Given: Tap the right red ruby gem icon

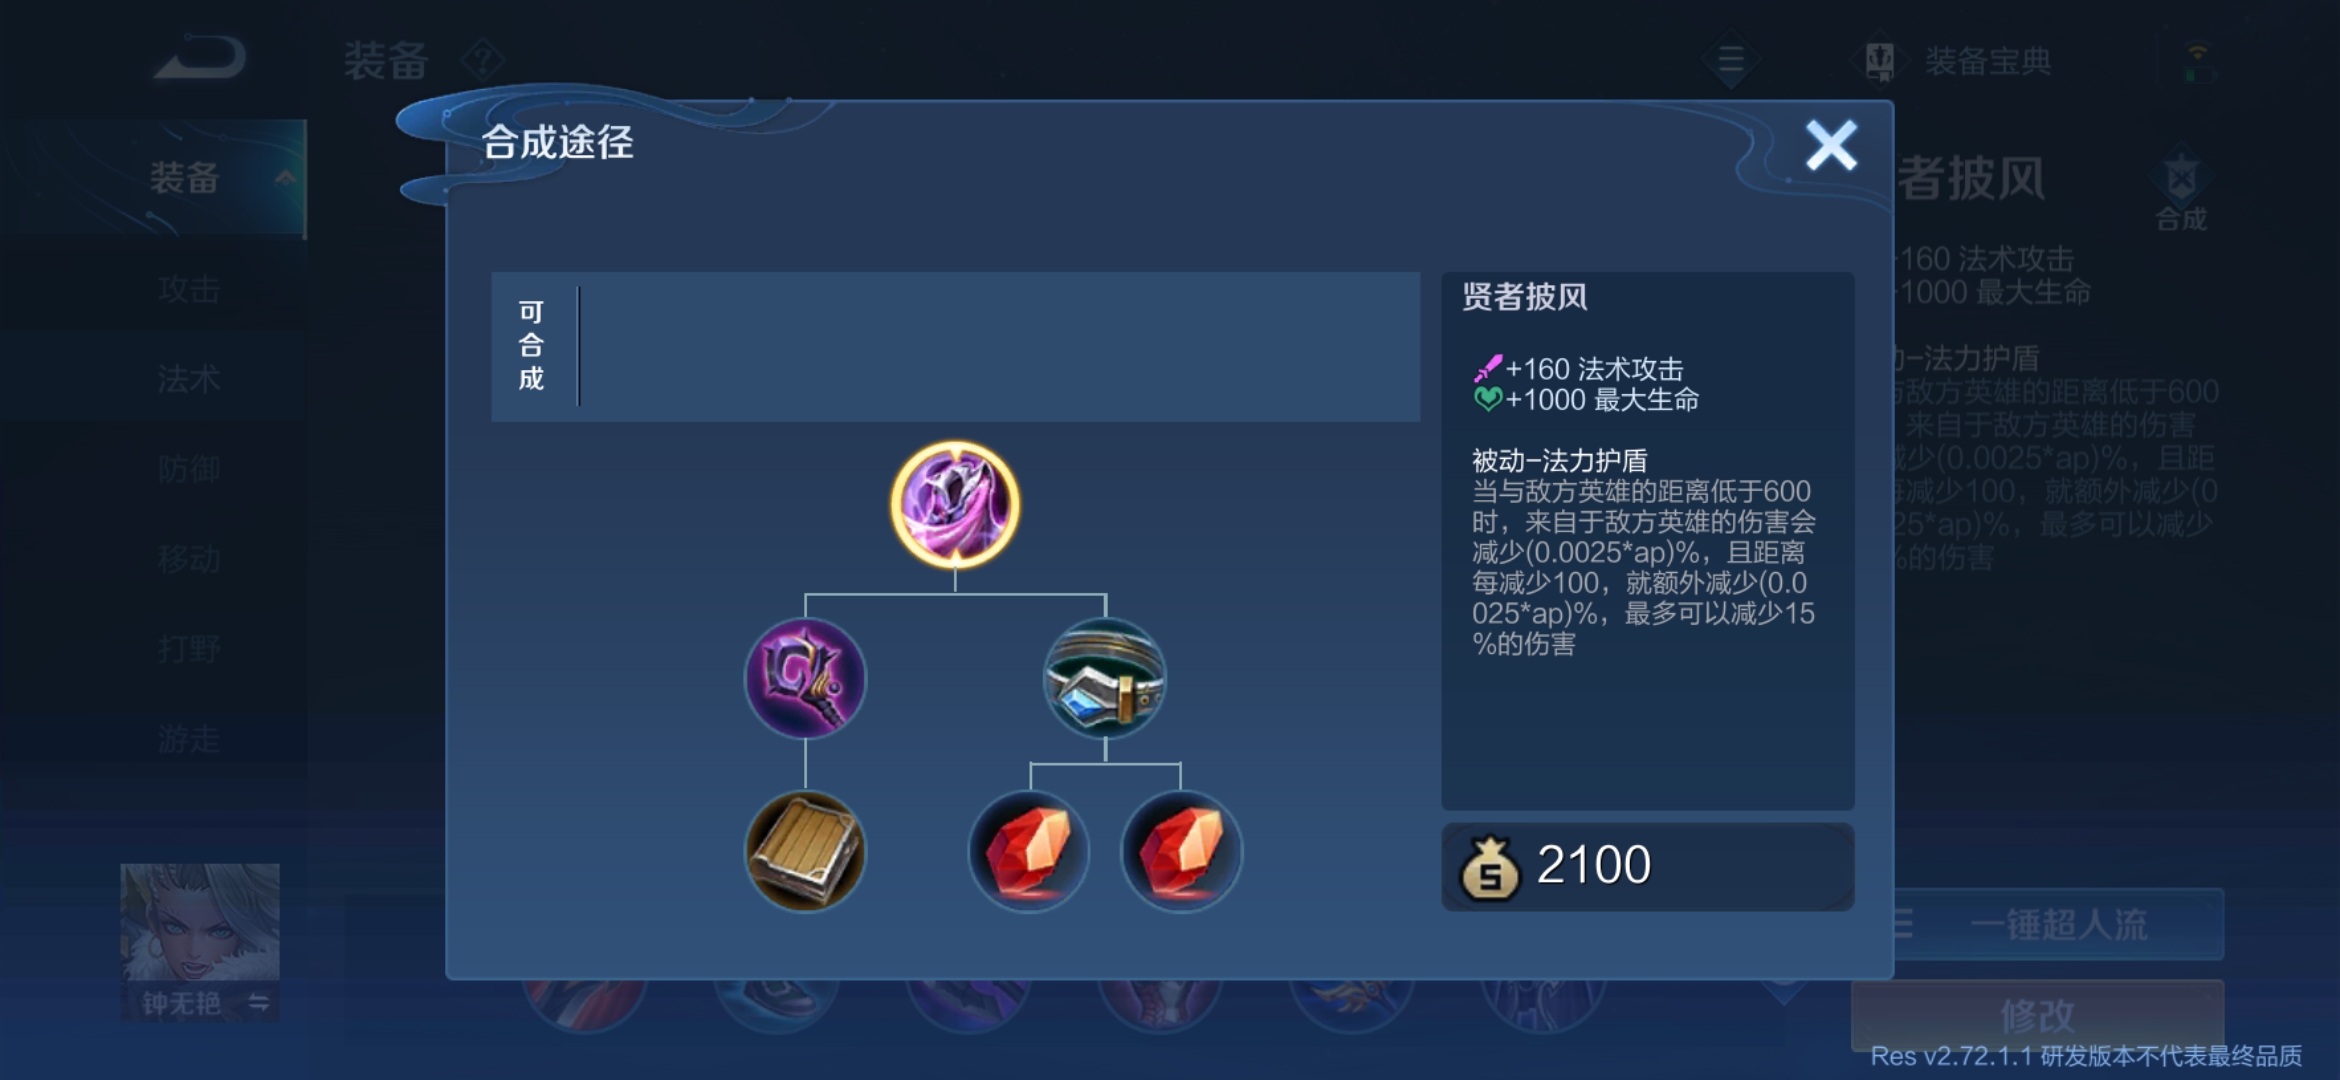Looking at the screenshot, I should (x=1181, y=851).
